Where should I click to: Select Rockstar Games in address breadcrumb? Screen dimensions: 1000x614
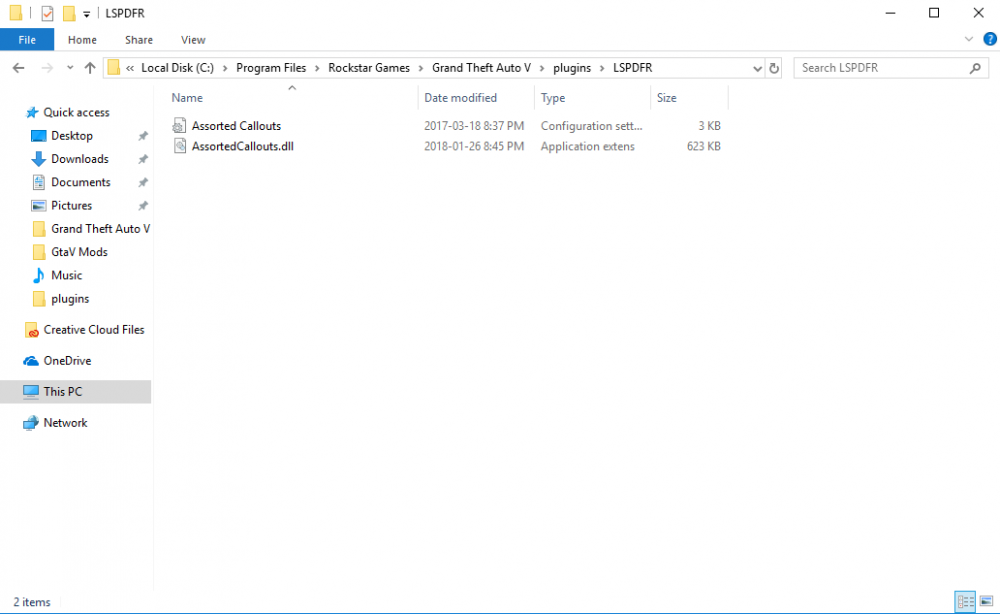tap(369, 68)
